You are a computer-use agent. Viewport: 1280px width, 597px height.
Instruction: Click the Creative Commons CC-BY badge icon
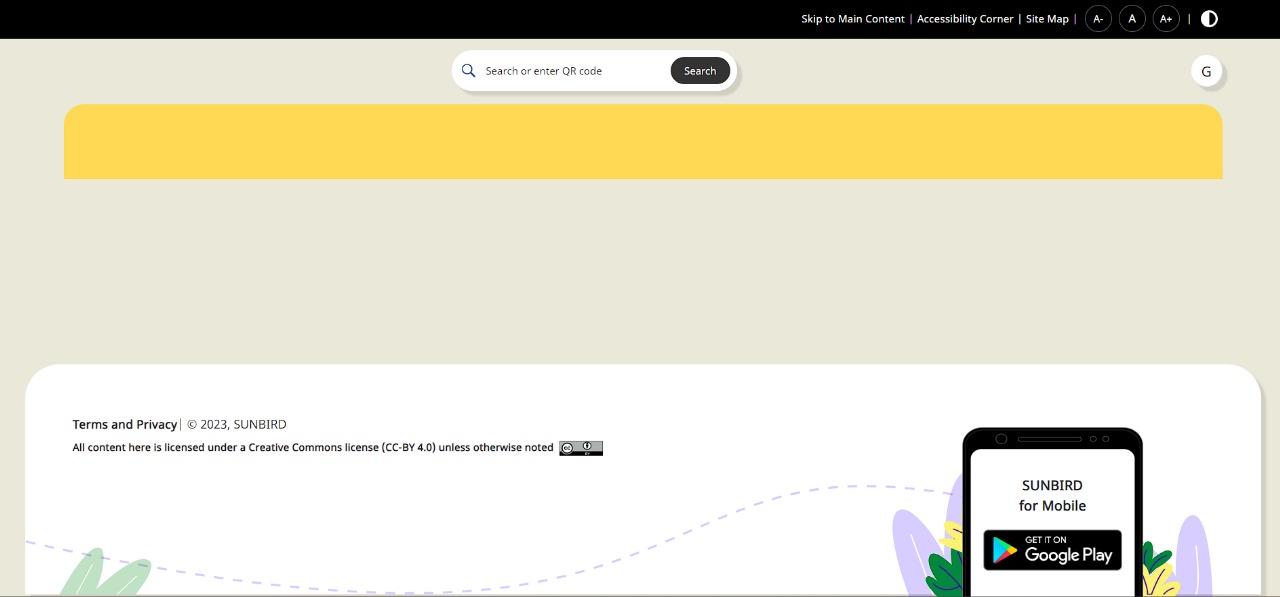click(581, 448)
